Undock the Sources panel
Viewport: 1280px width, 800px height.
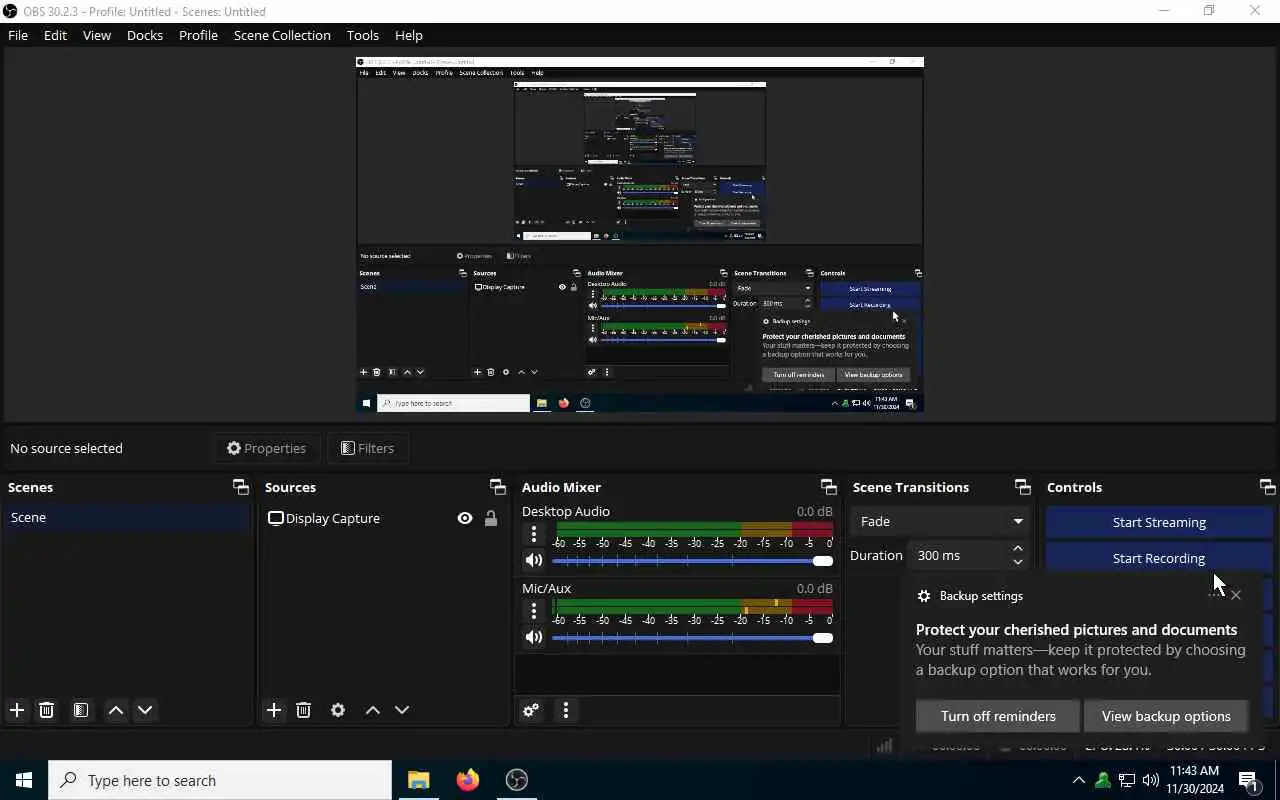[x=497, y=487]
